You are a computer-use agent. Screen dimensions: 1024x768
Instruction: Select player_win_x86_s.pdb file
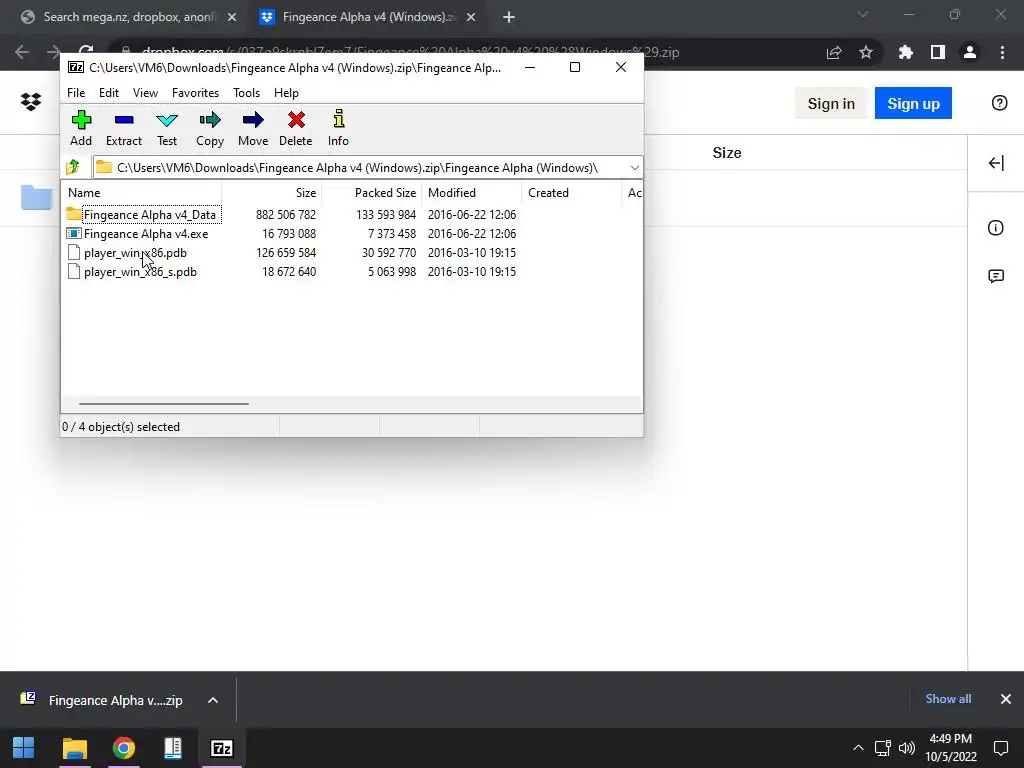click(140, 272)
